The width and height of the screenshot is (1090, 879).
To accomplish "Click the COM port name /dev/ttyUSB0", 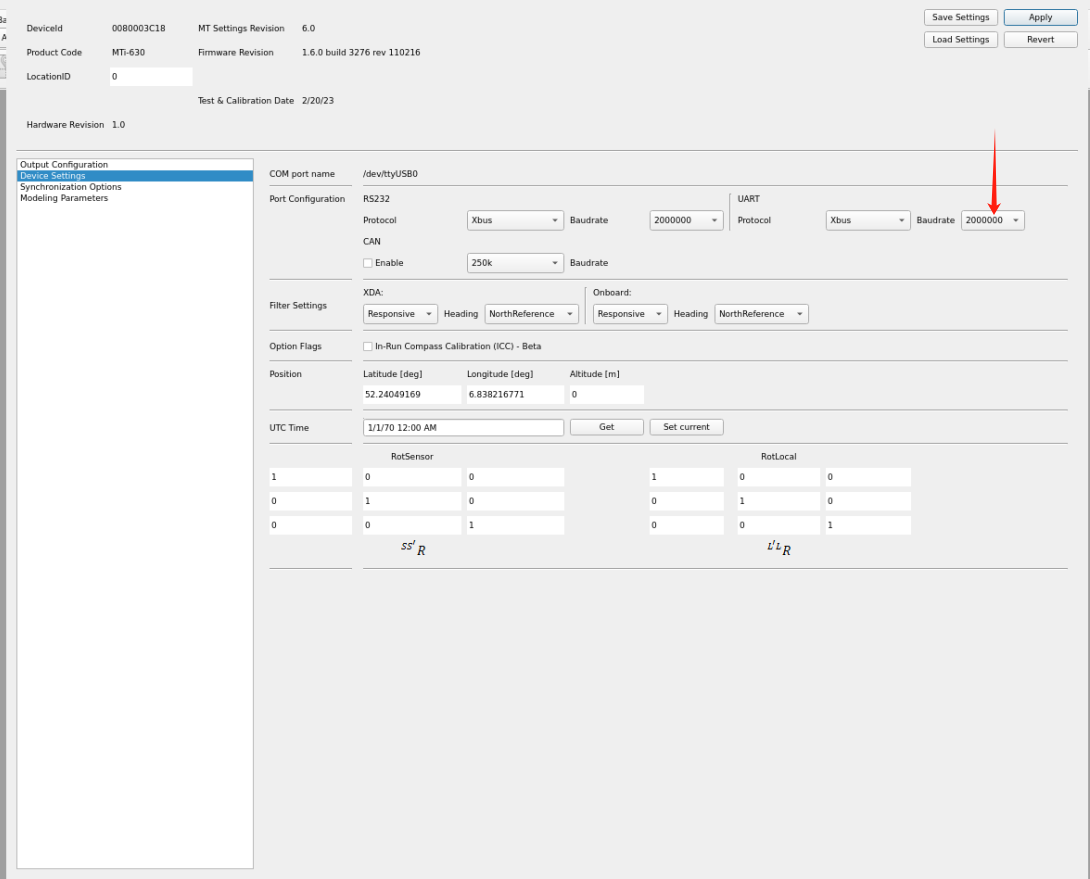I will click(390, 174).
